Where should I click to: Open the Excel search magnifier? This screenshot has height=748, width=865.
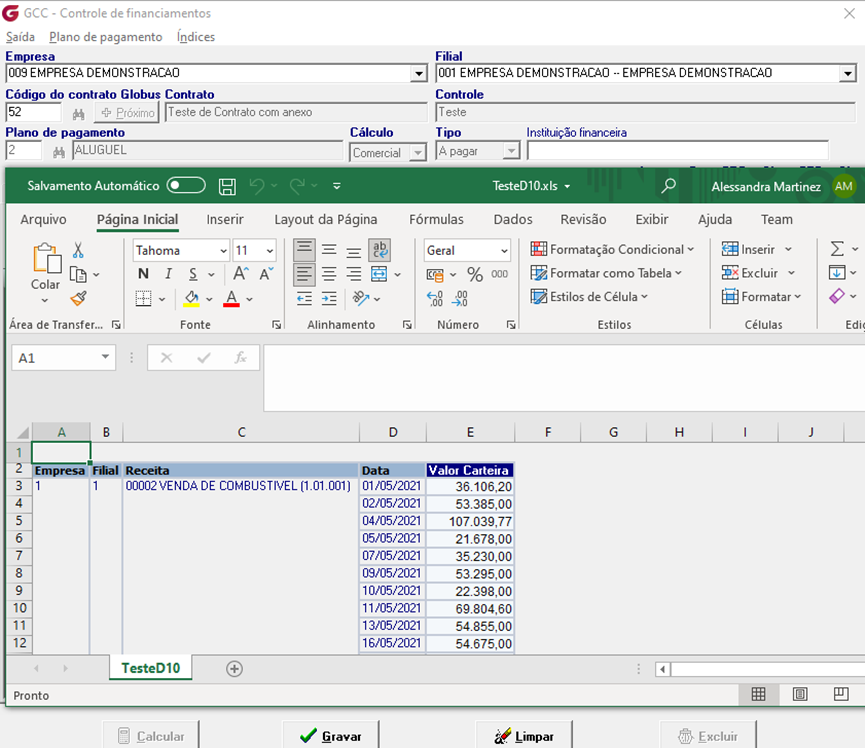point(669,186)
